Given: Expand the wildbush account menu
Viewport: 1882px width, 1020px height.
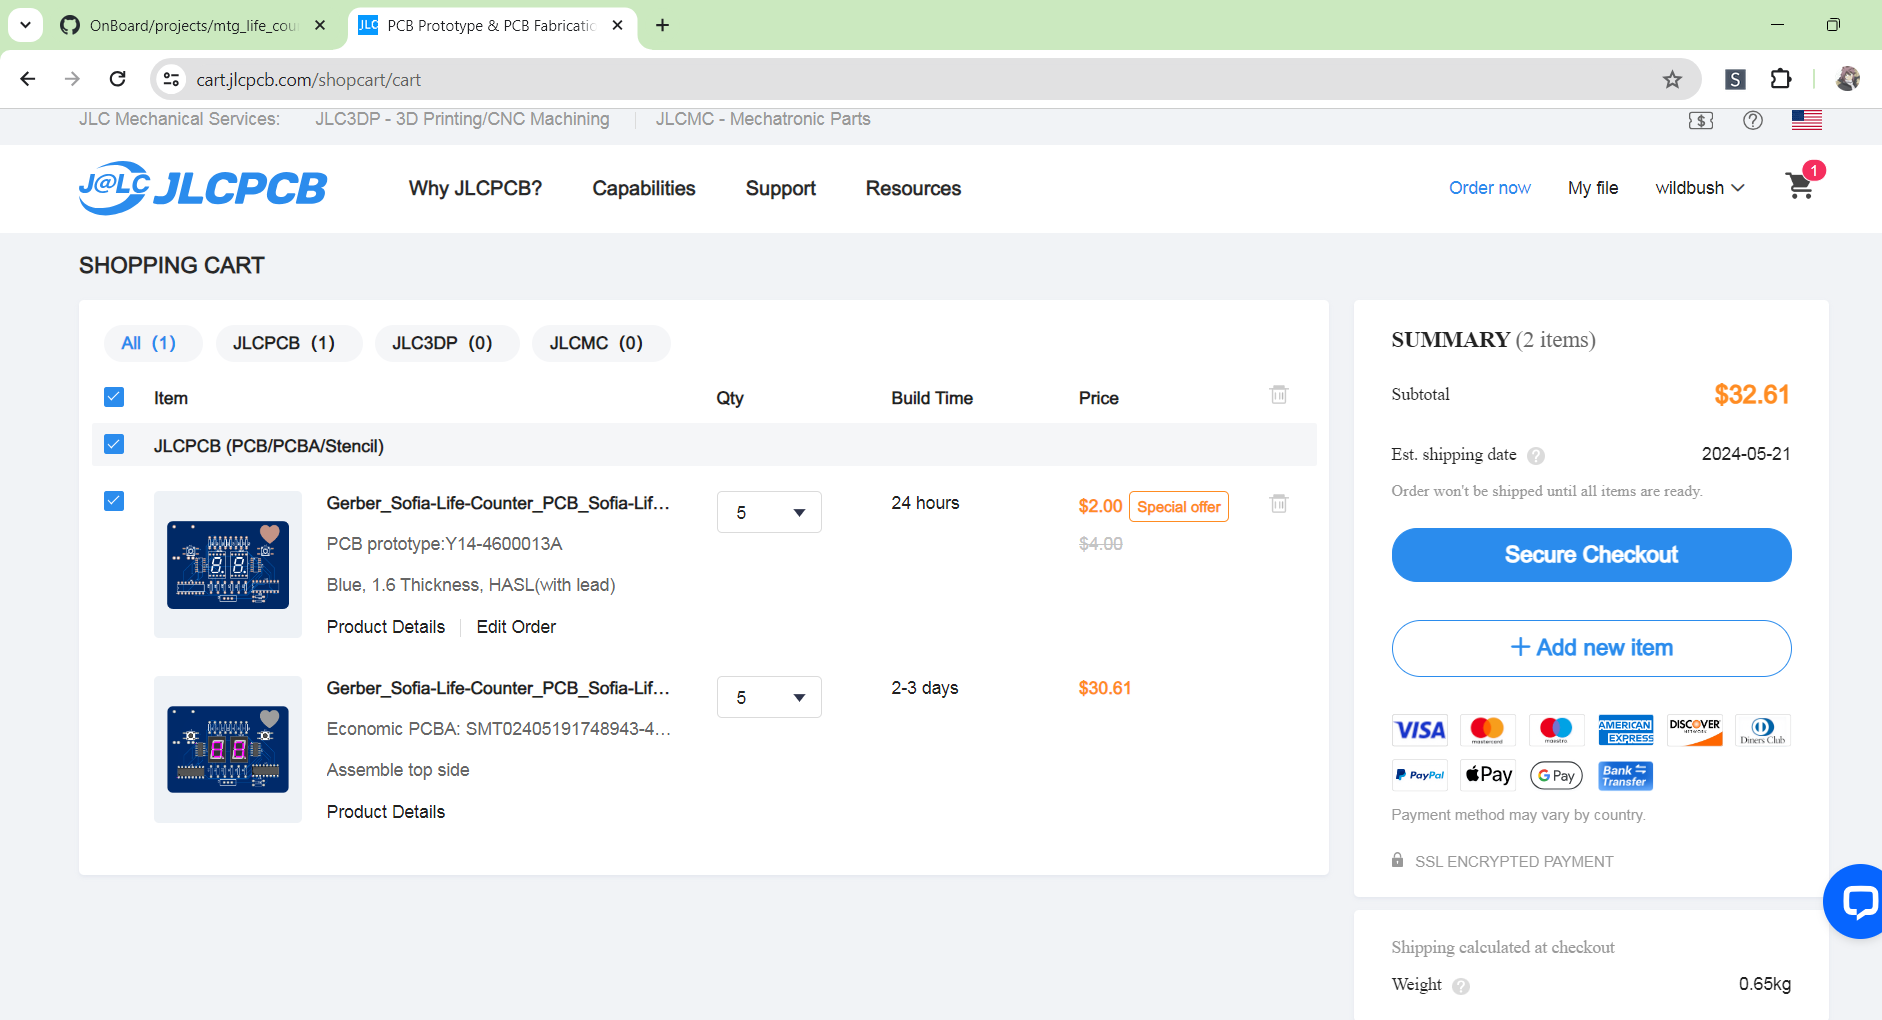Looking at the screenshot, I should pos(1699,188).
